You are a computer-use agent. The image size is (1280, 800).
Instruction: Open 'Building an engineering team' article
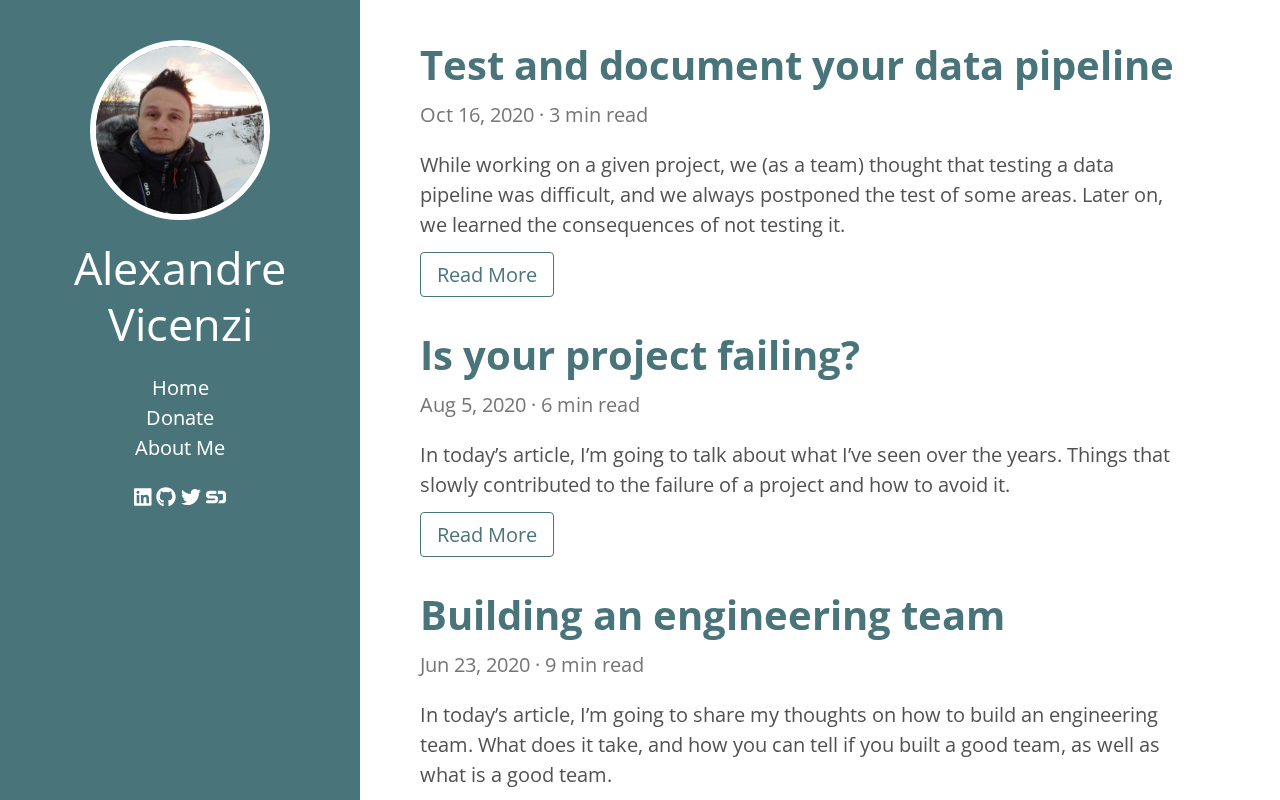click(x=712, y=615)
